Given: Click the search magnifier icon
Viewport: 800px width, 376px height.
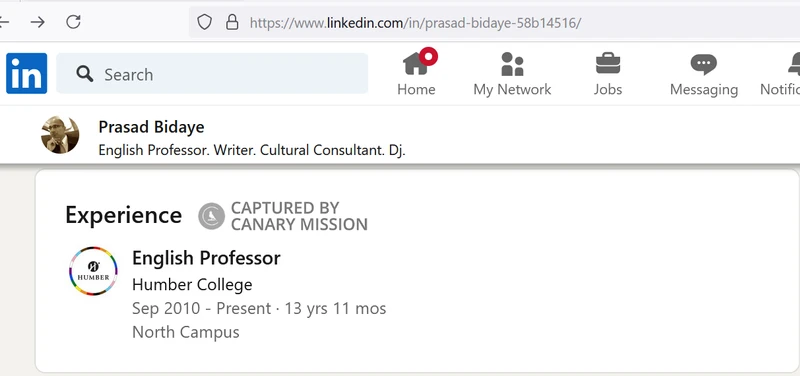Looking at the screenshot, I should point(85,74).
